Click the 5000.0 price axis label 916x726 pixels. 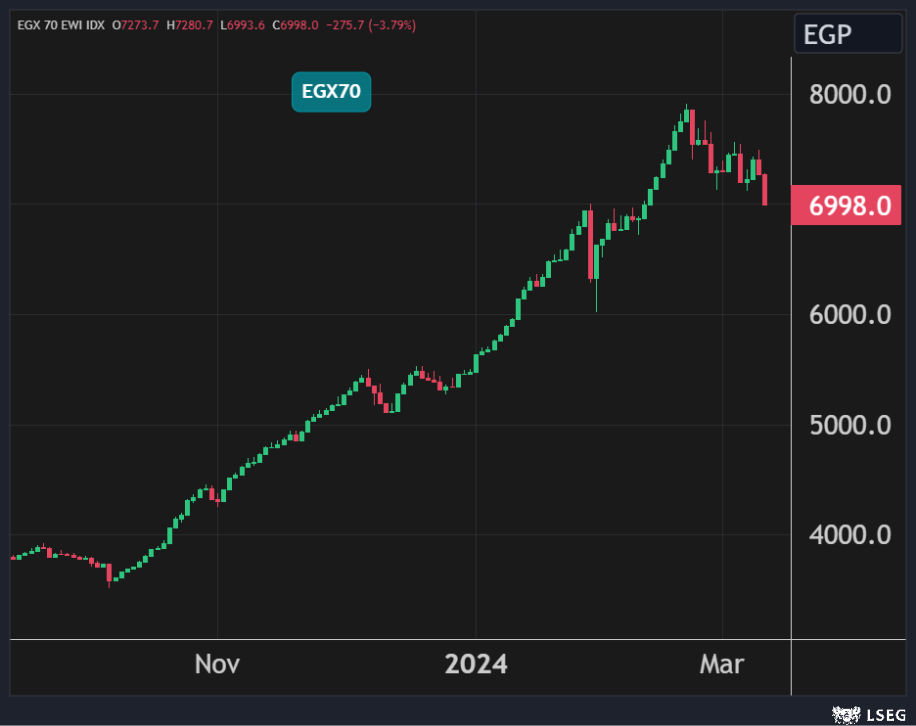(x=850, y=425)
